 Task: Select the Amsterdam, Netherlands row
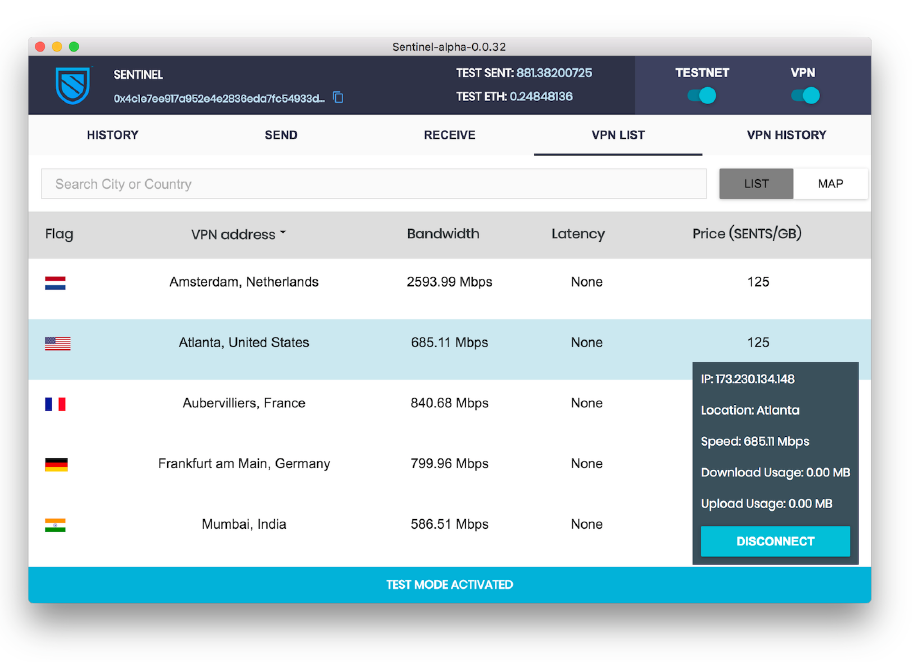450,289
